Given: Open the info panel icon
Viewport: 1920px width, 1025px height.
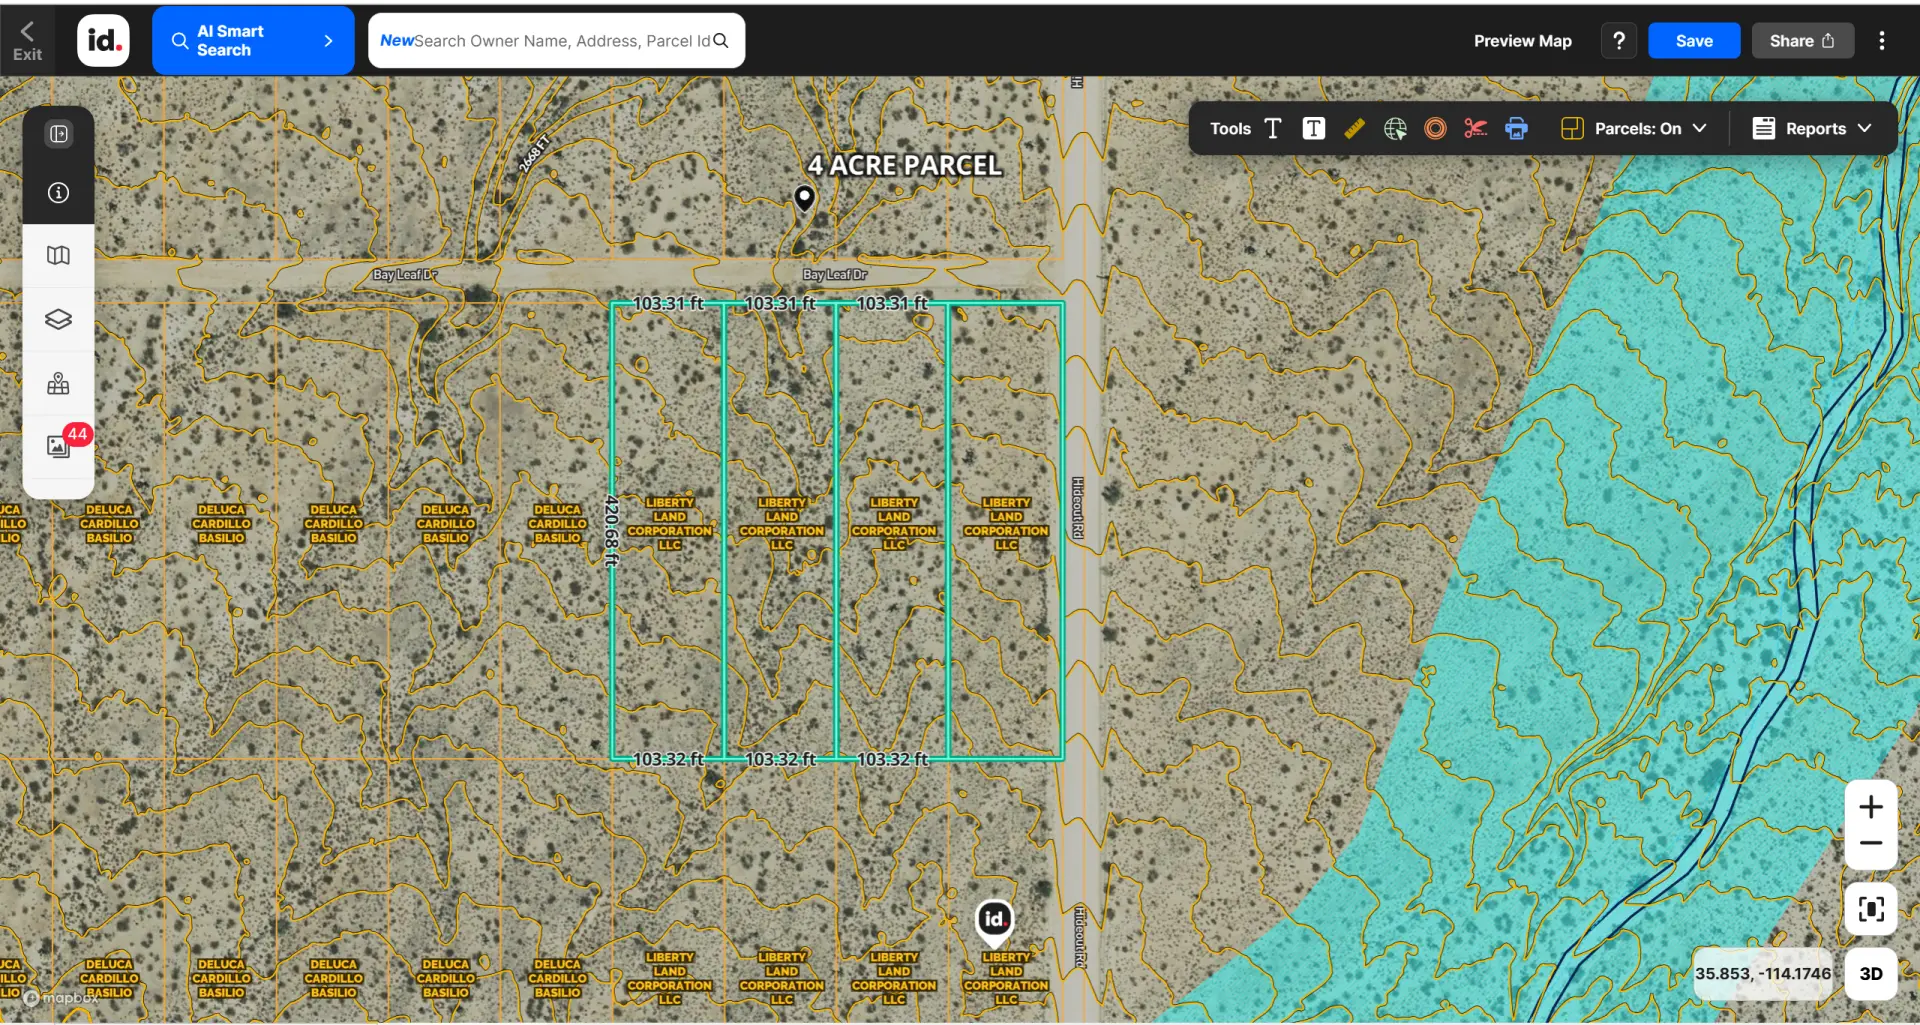Looking at the screenshot, I should [59, 193].
